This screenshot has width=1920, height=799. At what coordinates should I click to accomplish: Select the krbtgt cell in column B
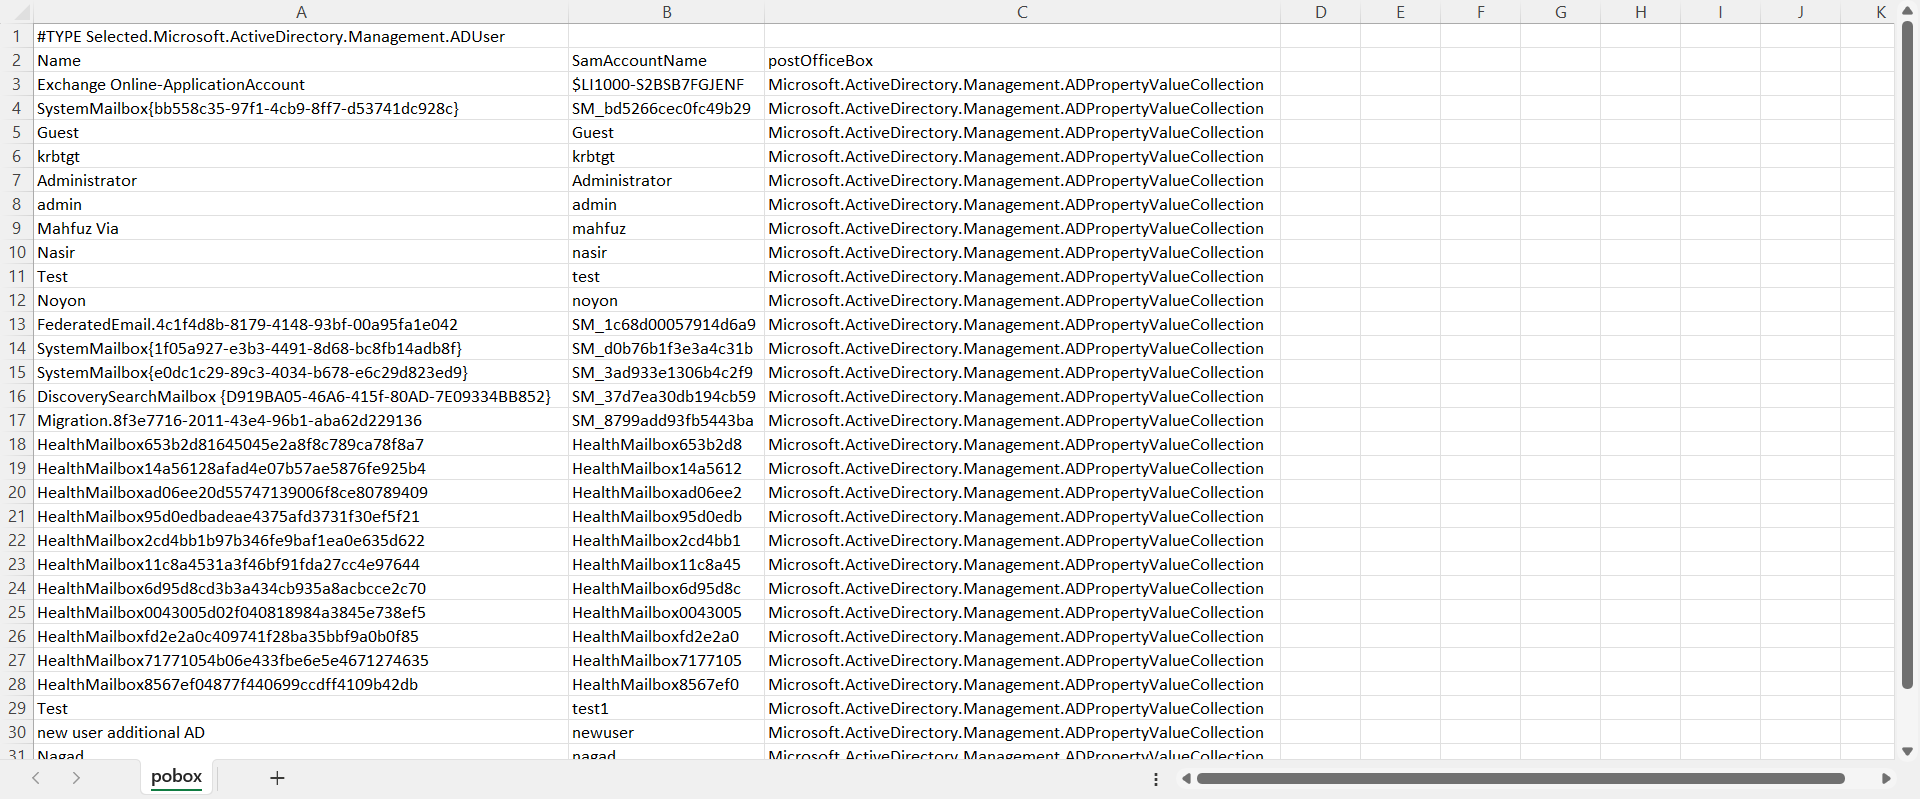pos(666,156)
